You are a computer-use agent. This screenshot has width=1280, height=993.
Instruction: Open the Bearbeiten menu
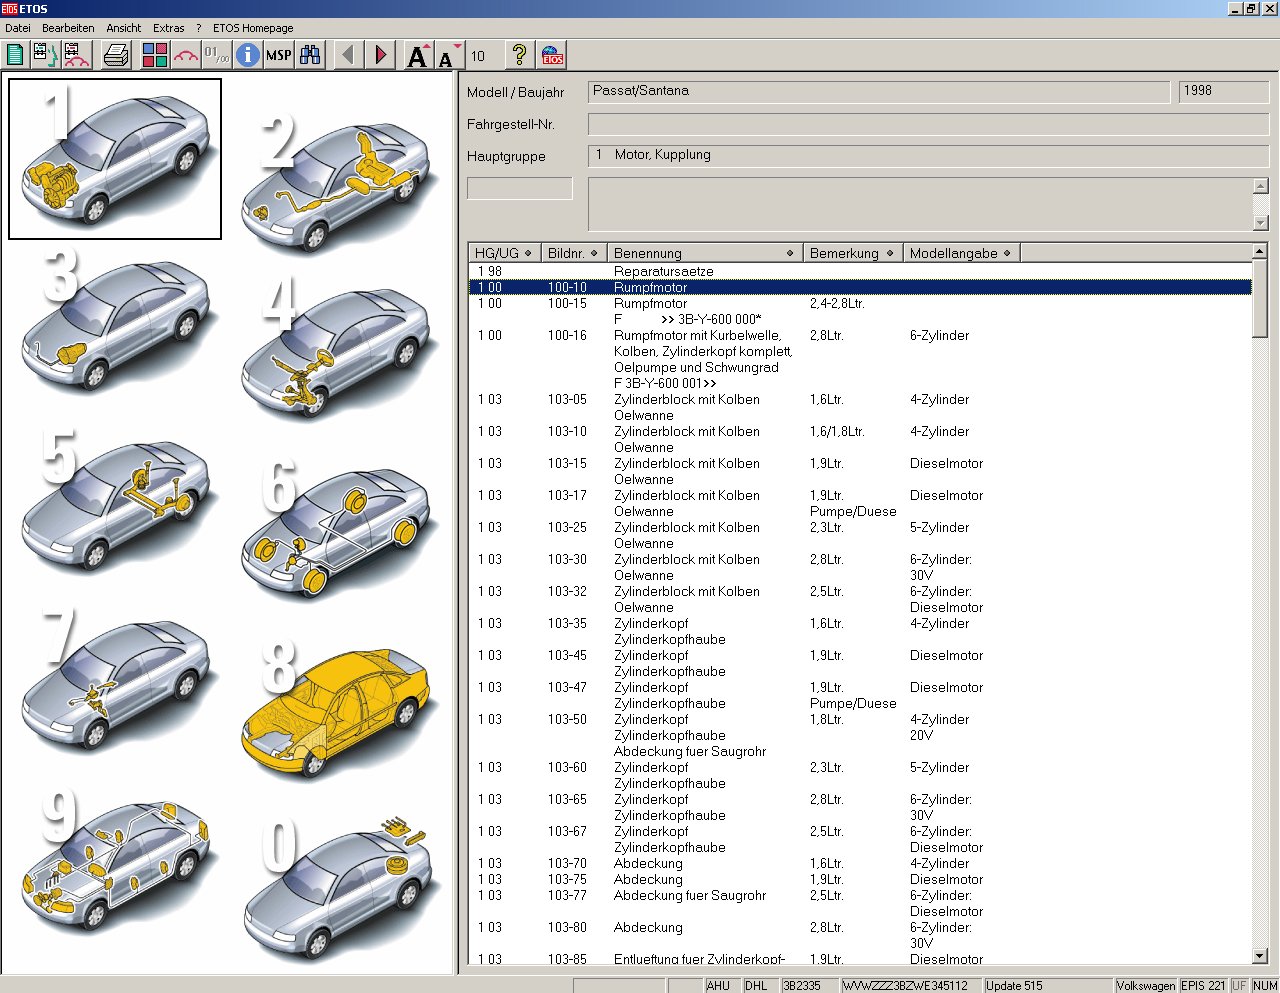click(x=68, y=28)
